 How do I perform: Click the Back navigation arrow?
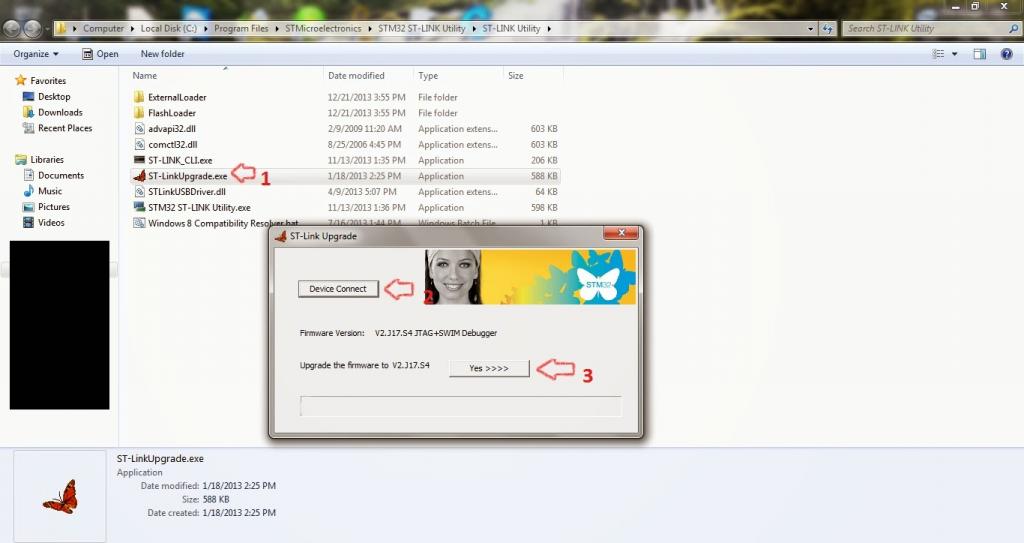pos(12,29)
